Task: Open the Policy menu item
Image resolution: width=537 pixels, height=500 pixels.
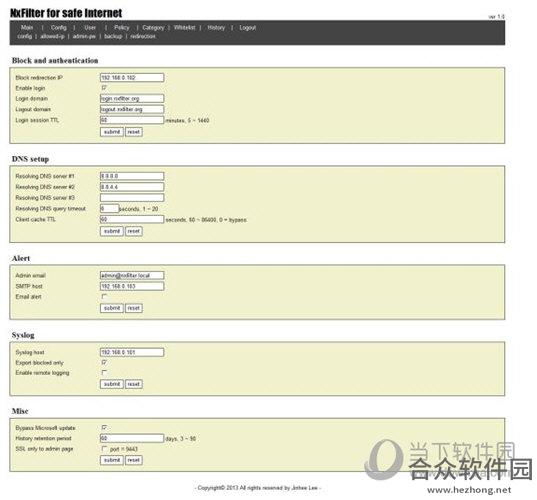Action: (x=122, y=27)
